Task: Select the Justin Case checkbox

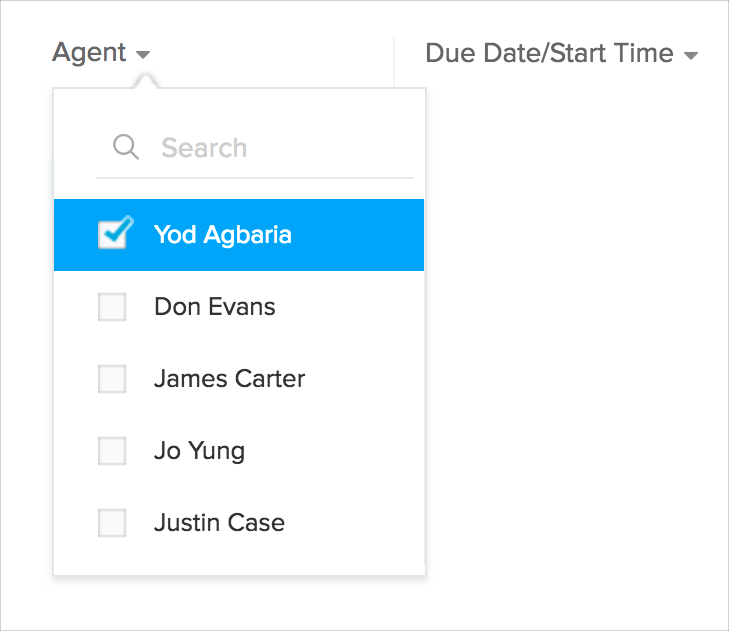Action: [112, 523]
